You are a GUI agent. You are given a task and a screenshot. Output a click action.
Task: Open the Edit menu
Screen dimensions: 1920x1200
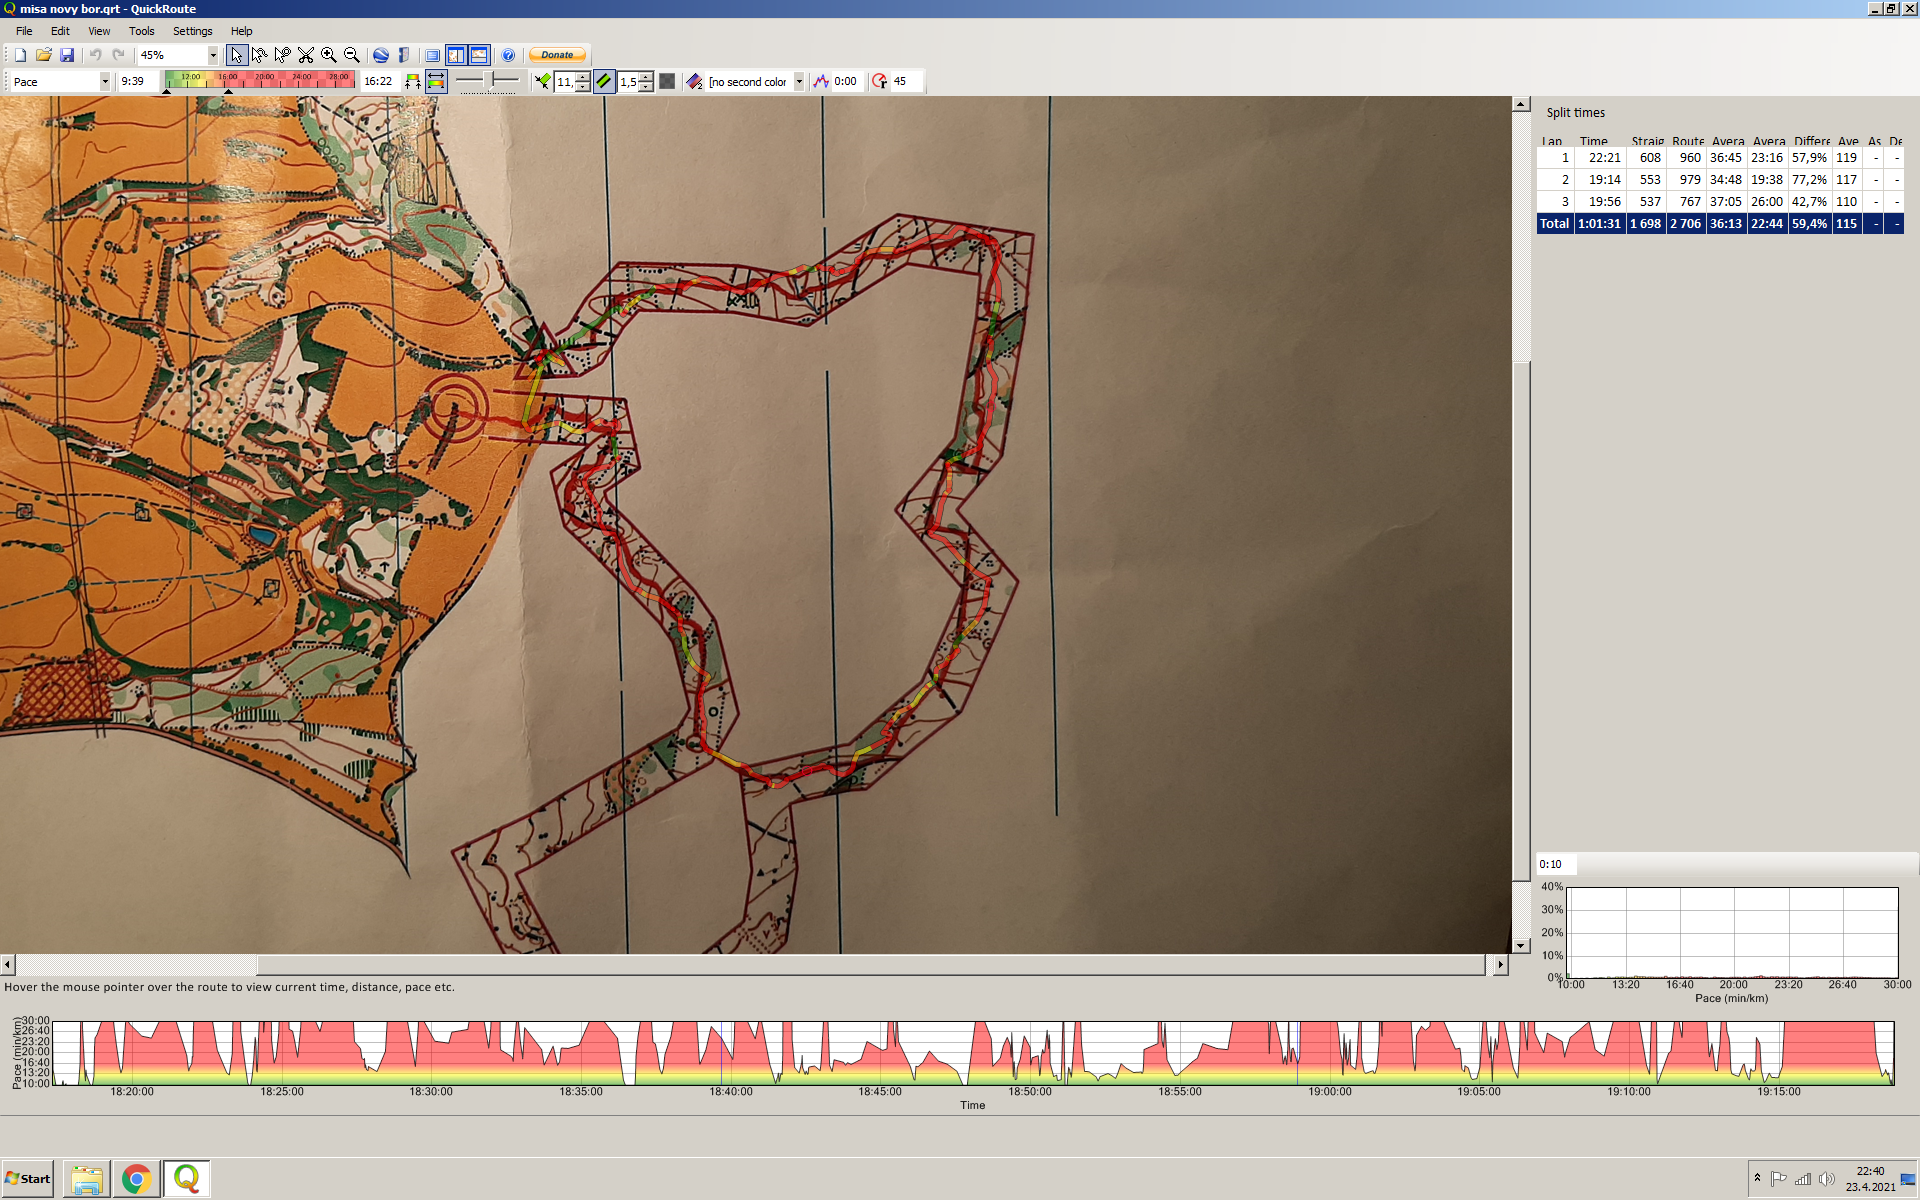[60, 31]
